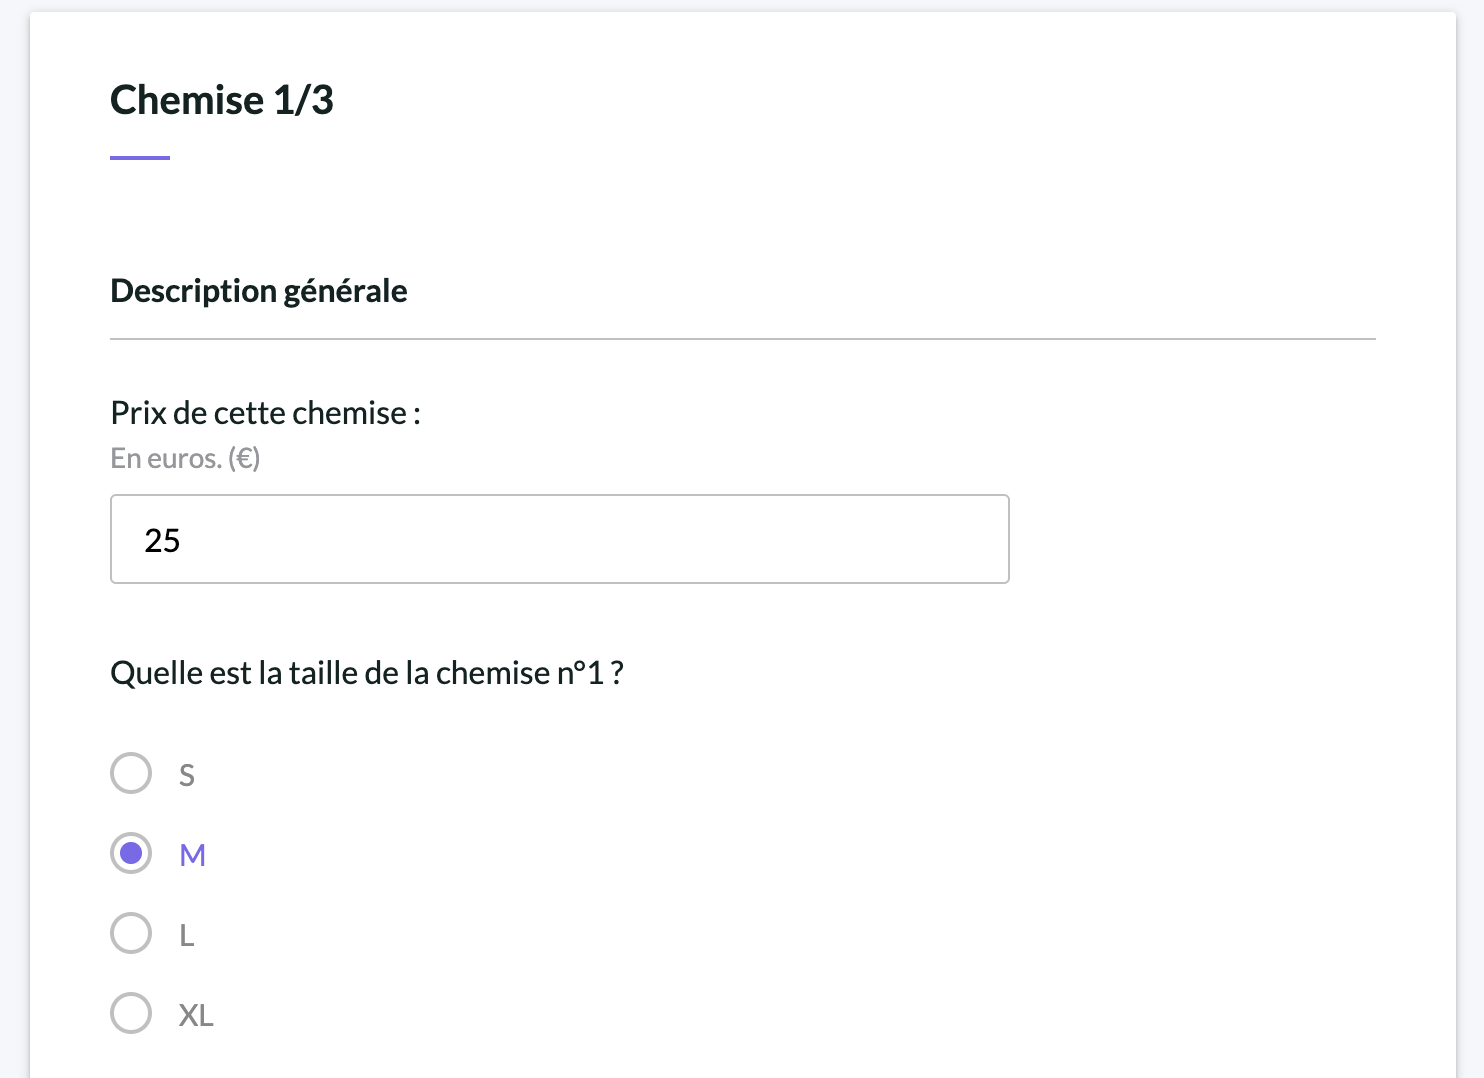Image resolution: width=1484 pixels, height=1078 pixels.
Task: Click the filled purple dot of M option
Action: coord(131,853)
